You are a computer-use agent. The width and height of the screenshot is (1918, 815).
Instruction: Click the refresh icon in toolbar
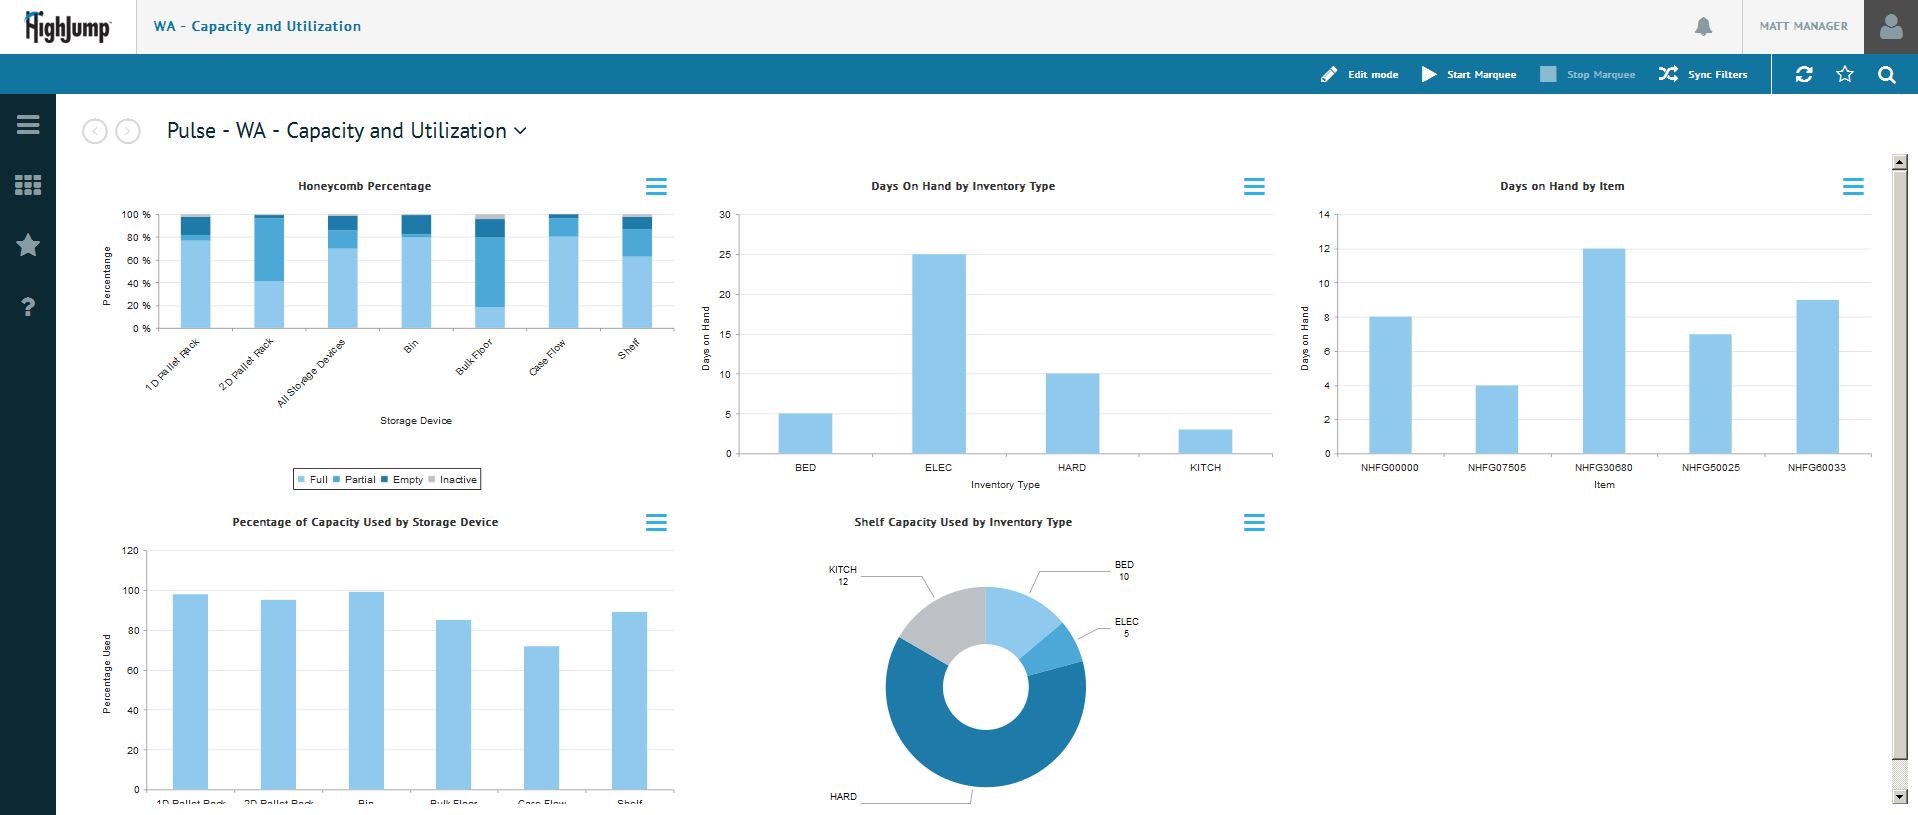coord(1804,75)
